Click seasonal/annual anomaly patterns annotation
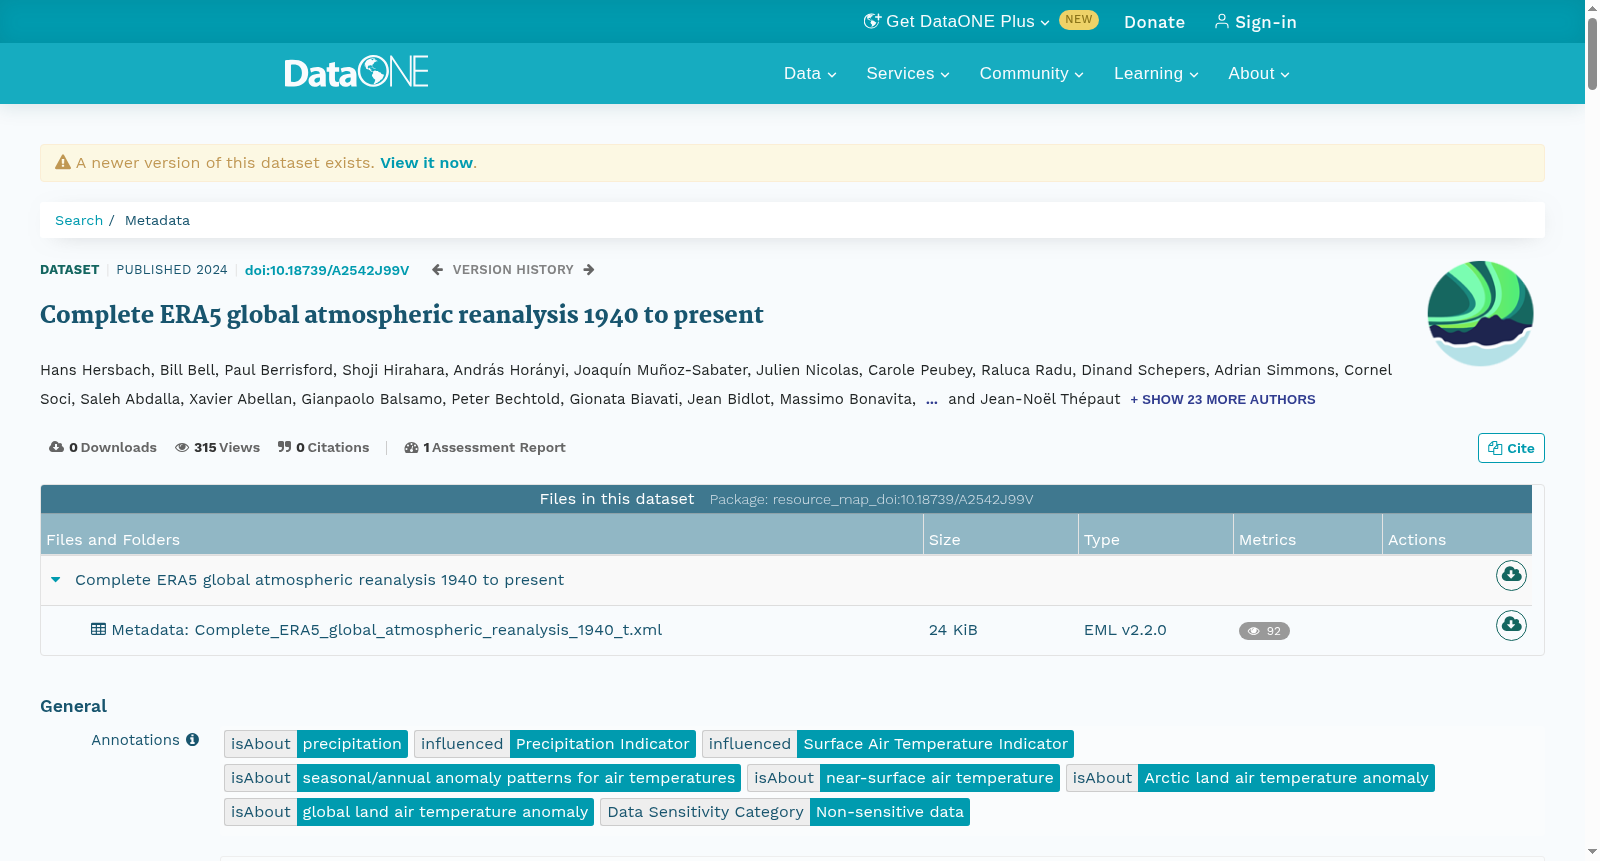This screenshot has height=861, width=1600. pos(519,778)
